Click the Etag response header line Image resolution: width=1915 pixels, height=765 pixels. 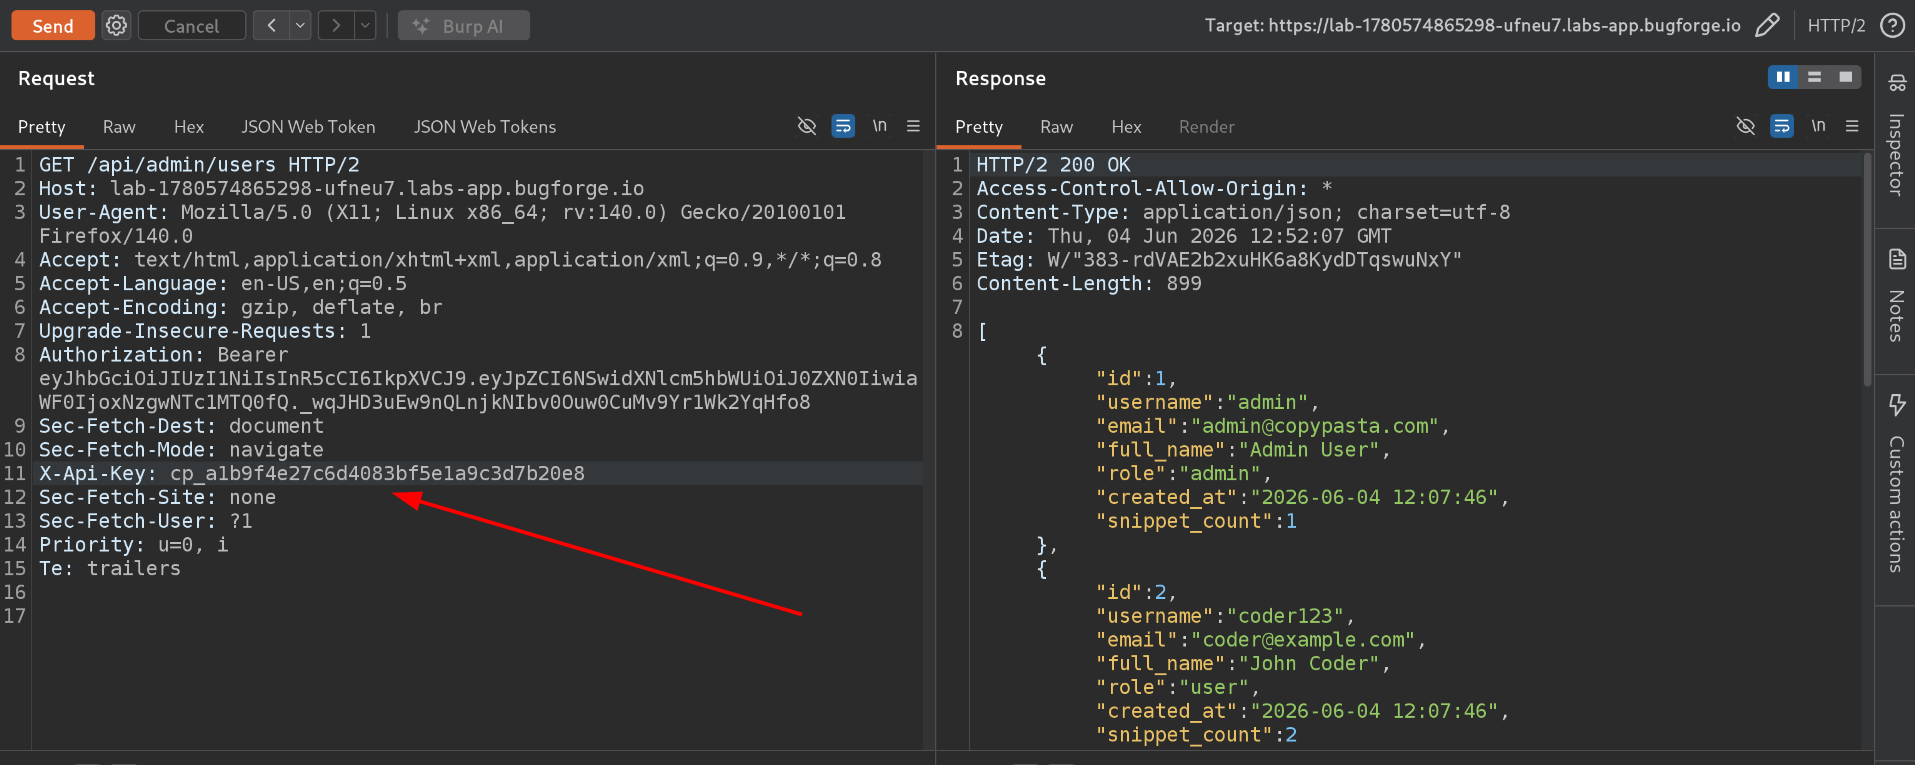tap(1219, 260)
